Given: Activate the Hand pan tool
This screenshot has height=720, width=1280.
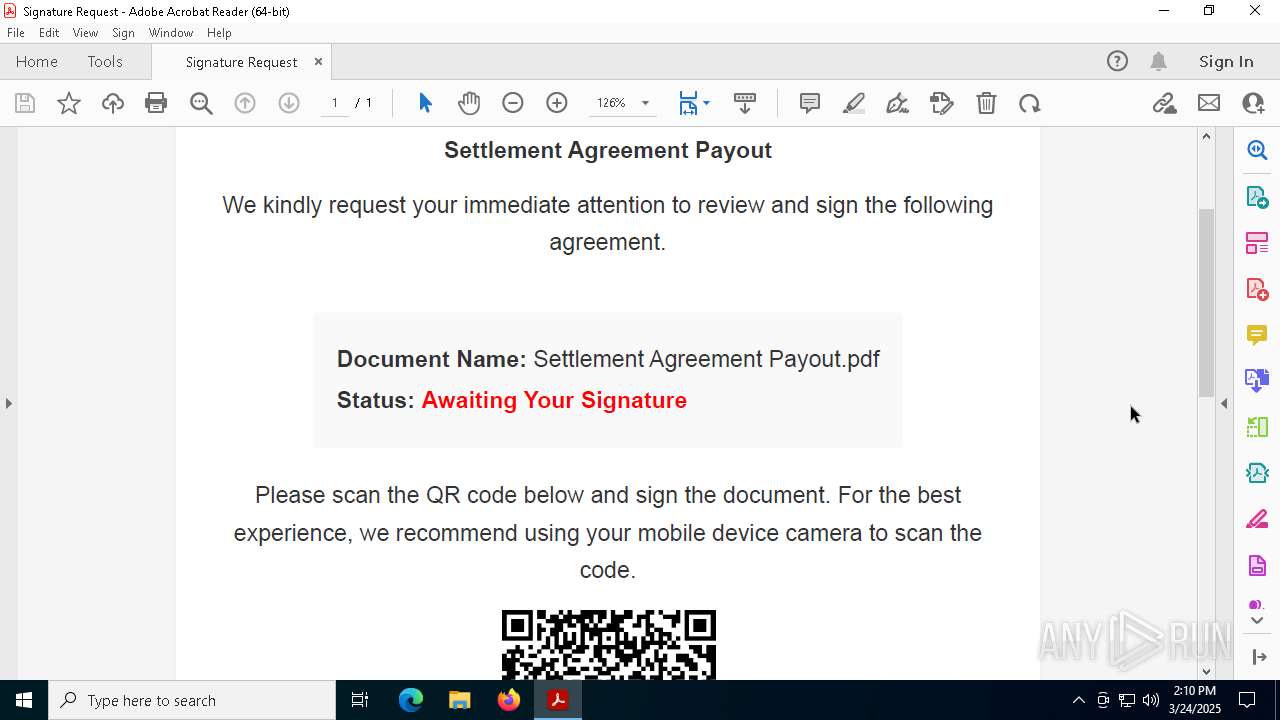Looking at the screenshot, I should [x=469, y=103].
